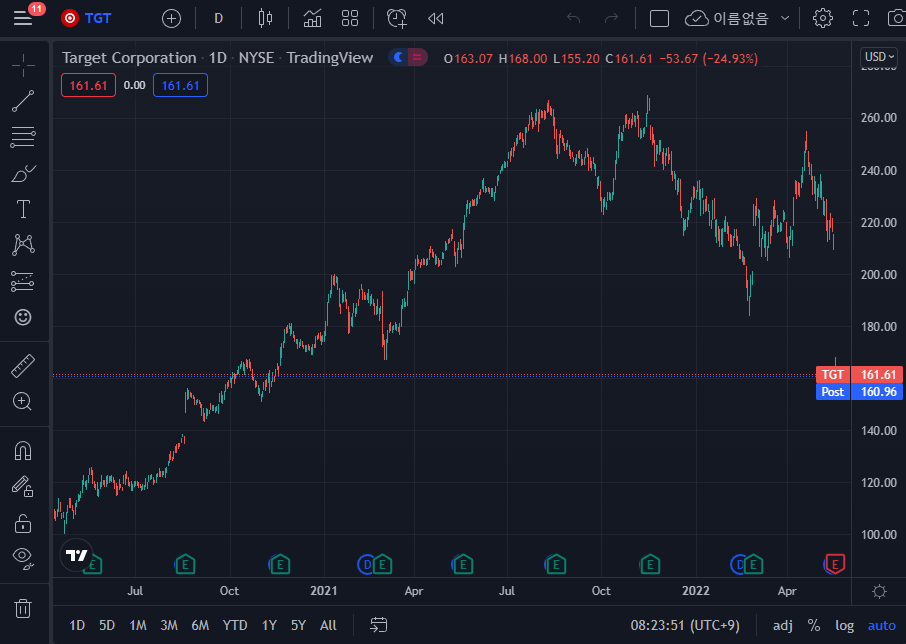
Task: Select the 1M time range
Action: tap(138, 625)
